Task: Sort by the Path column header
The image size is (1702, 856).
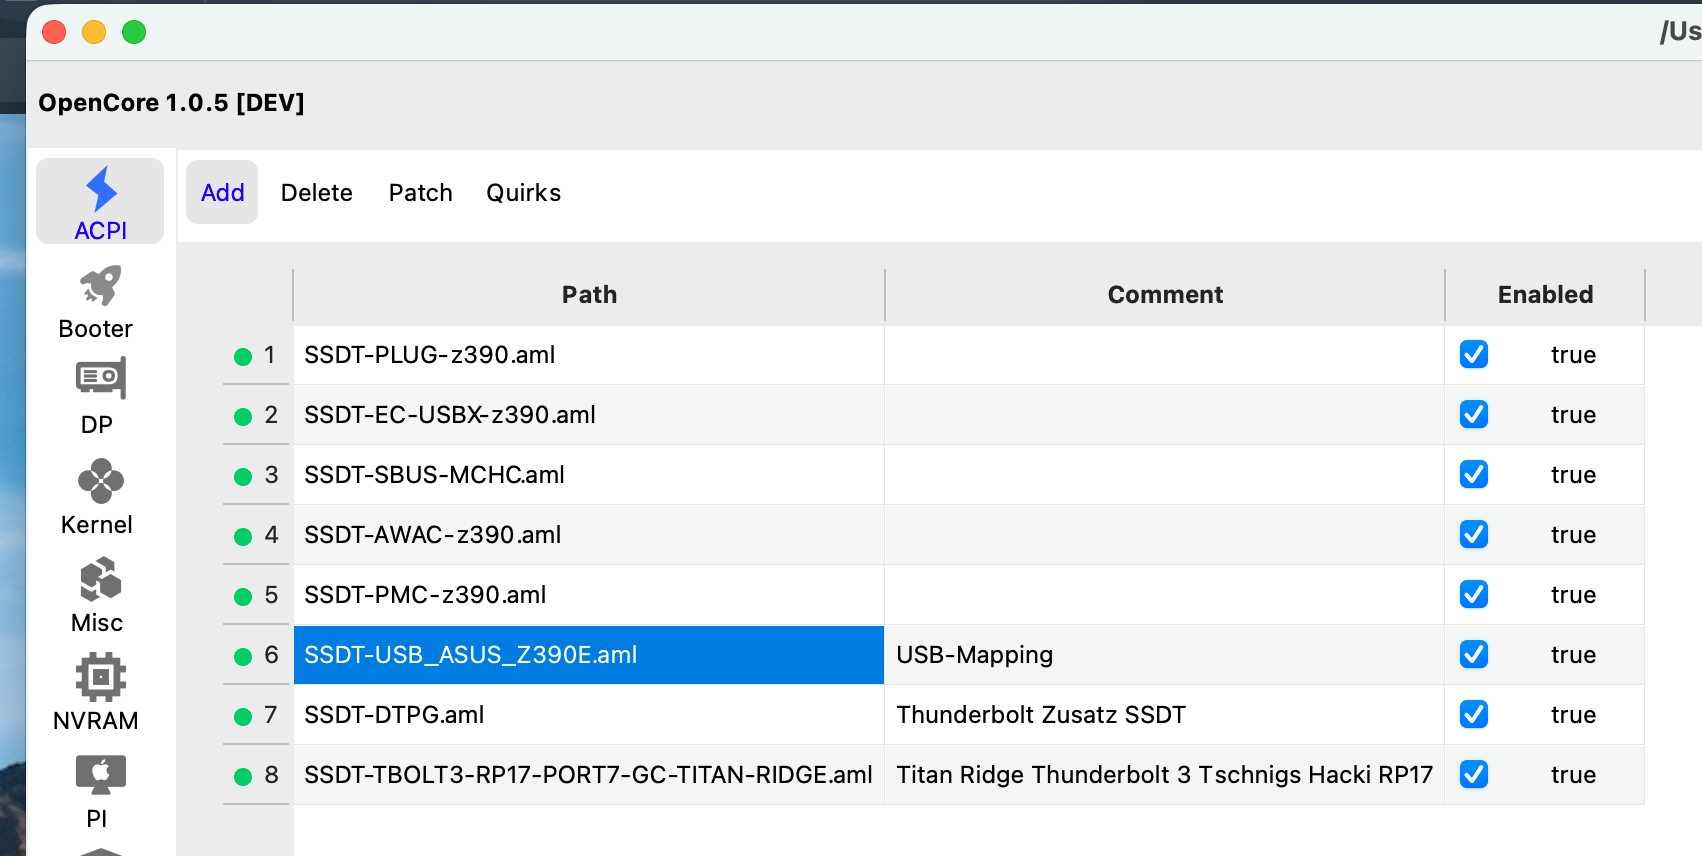Action: click(589, 295)
